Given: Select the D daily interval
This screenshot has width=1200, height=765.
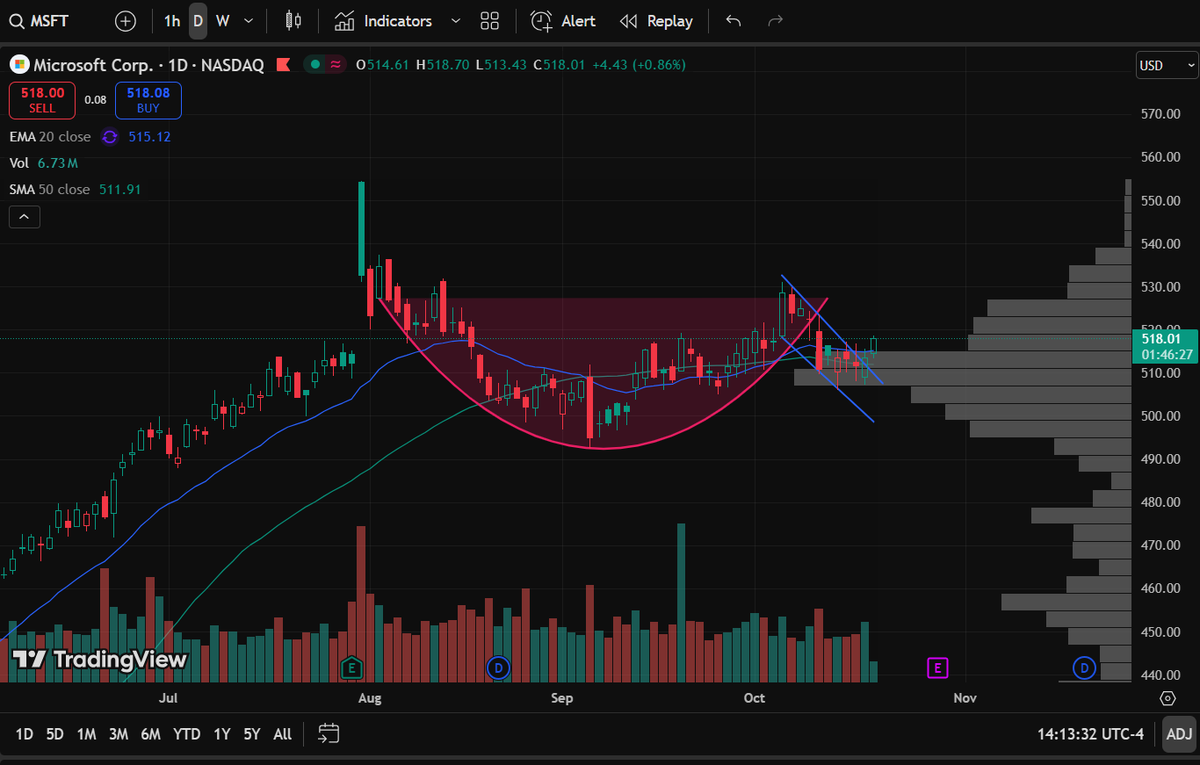Looking at the screenshot, I should coord(198,21).
